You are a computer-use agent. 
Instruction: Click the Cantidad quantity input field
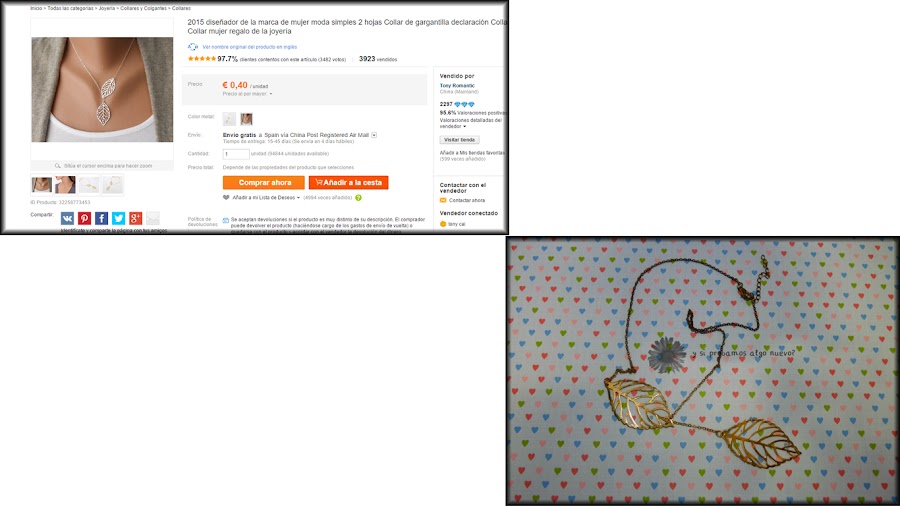coord(236,154)
